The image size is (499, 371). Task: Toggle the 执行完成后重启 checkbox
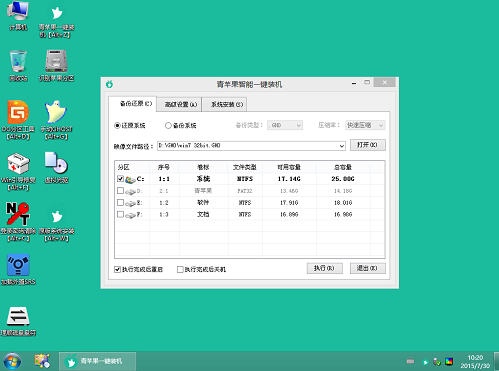(117, 269)
